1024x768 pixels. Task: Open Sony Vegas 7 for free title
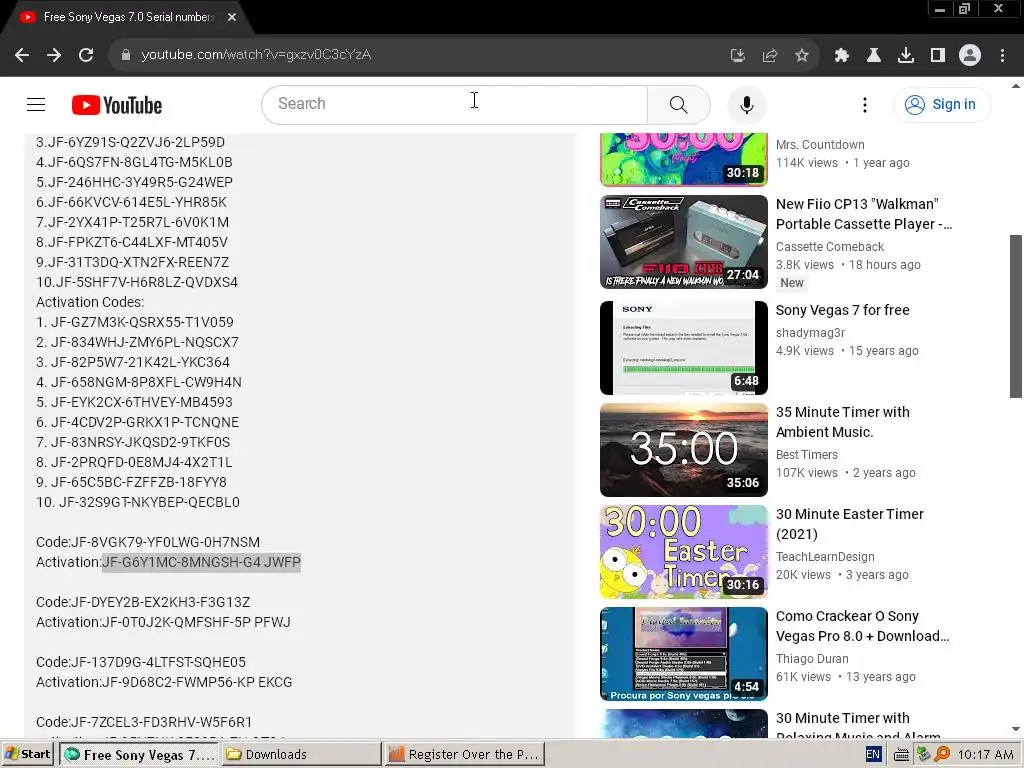(x=842, y=310)
